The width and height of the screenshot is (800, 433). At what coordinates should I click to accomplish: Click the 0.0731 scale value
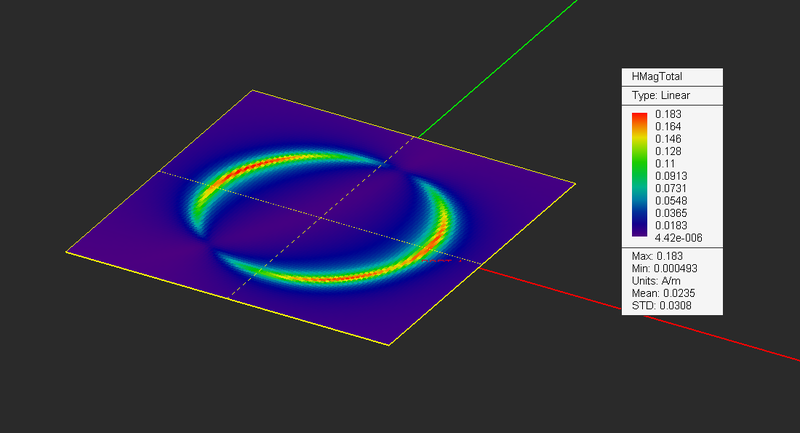click(671, 188)
